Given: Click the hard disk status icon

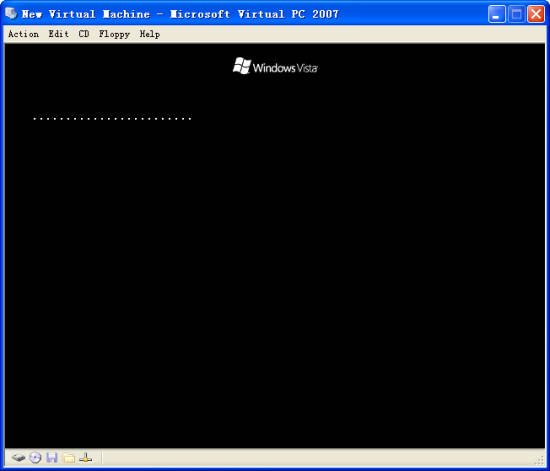Looking at the screenshot, I should pos(18,458).
